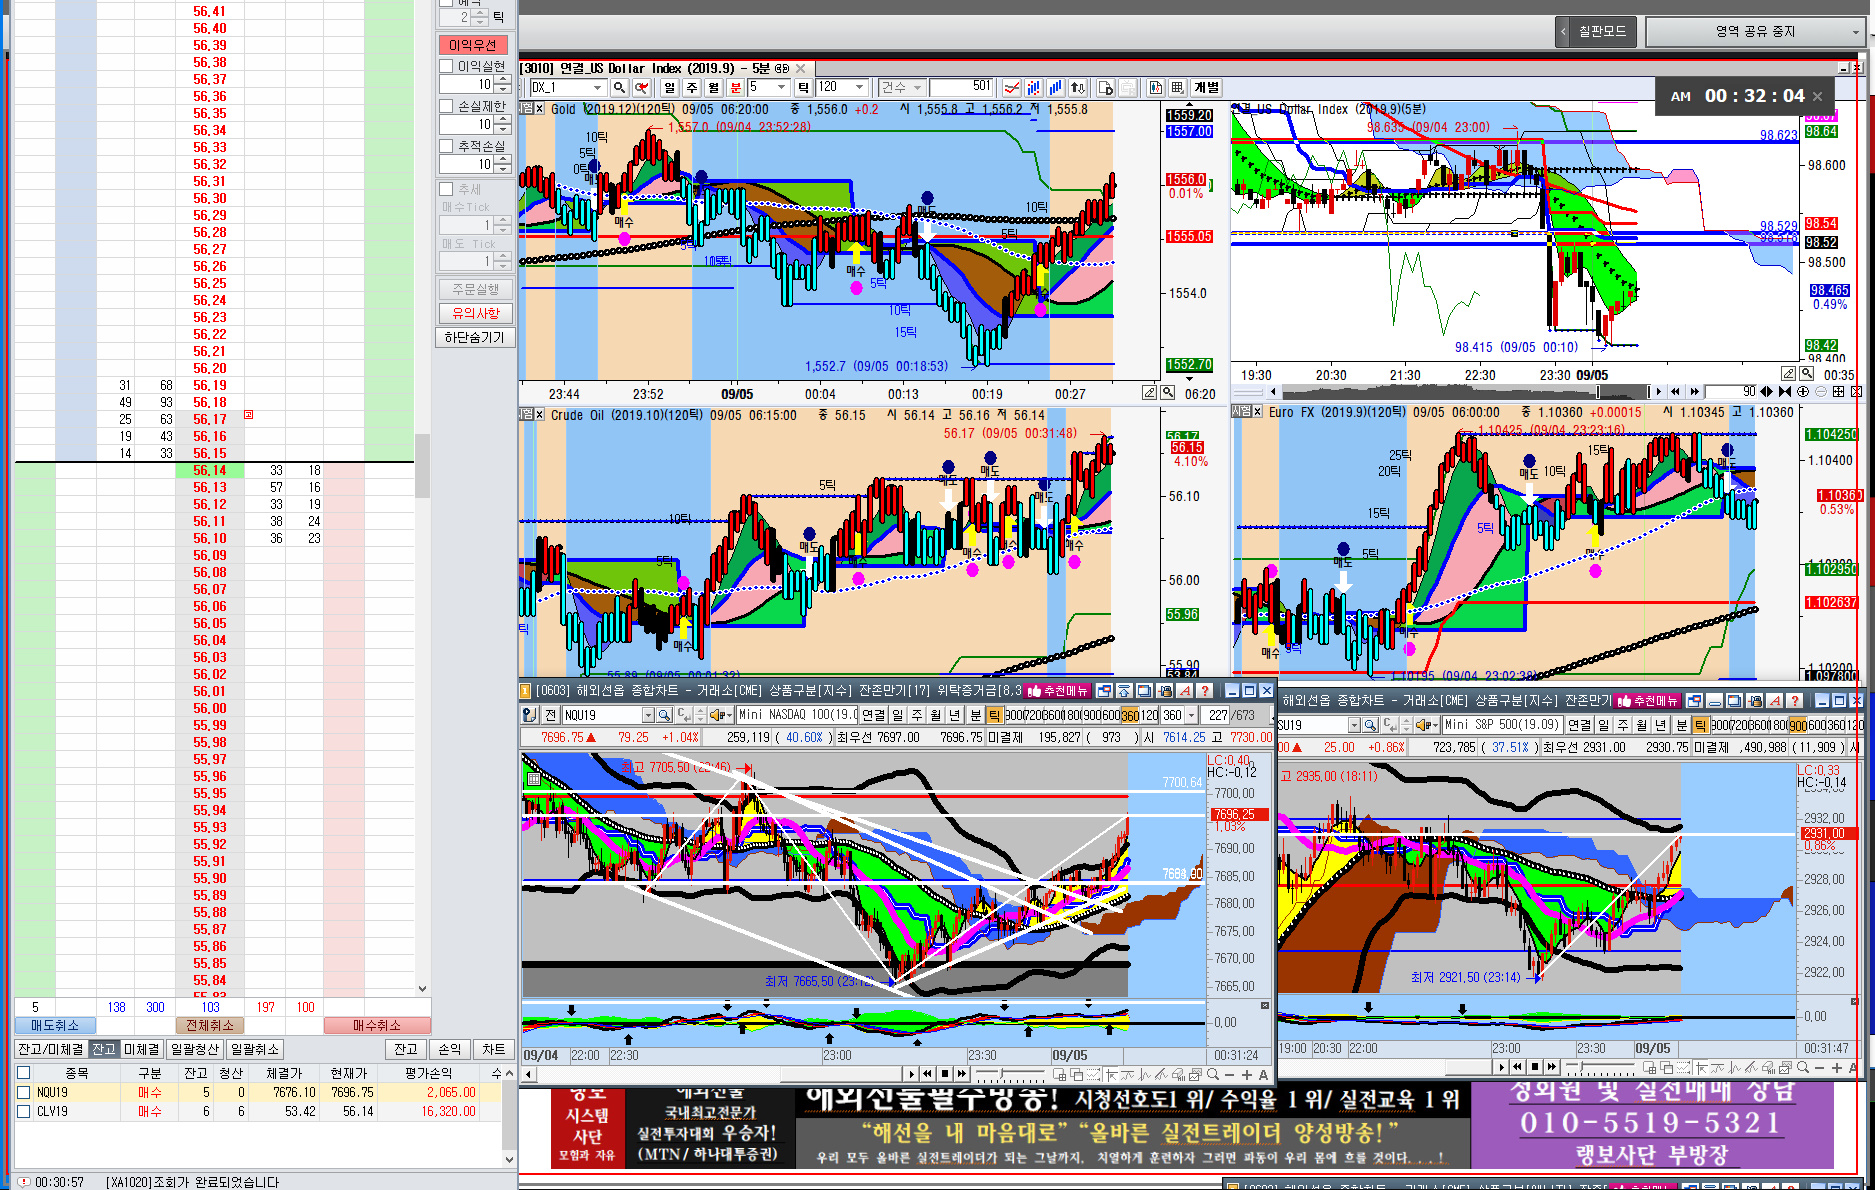
Task: Switch to the 미체결 tab
Action: pos(141,1049)
